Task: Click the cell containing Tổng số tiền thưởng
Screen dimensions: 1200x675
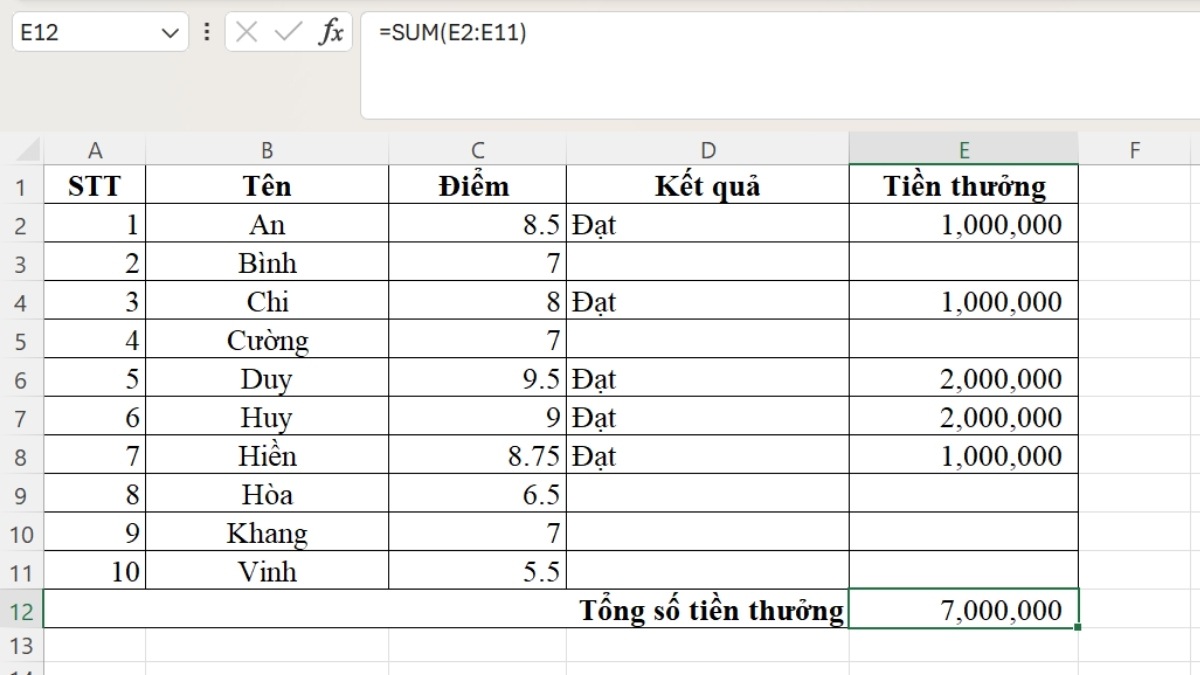Action: pyautogui.click(x=708, y=610)
